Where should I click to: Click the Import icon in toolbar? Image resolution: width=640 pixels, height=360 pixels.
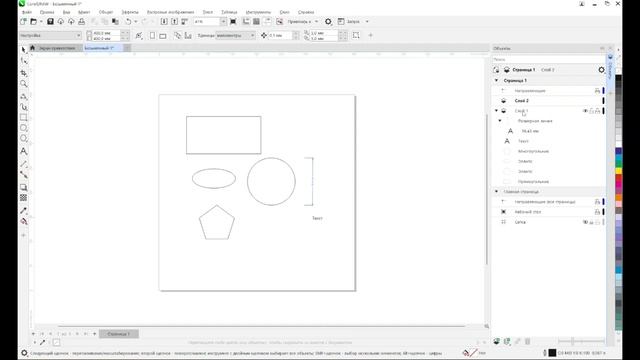pos(164,21)
